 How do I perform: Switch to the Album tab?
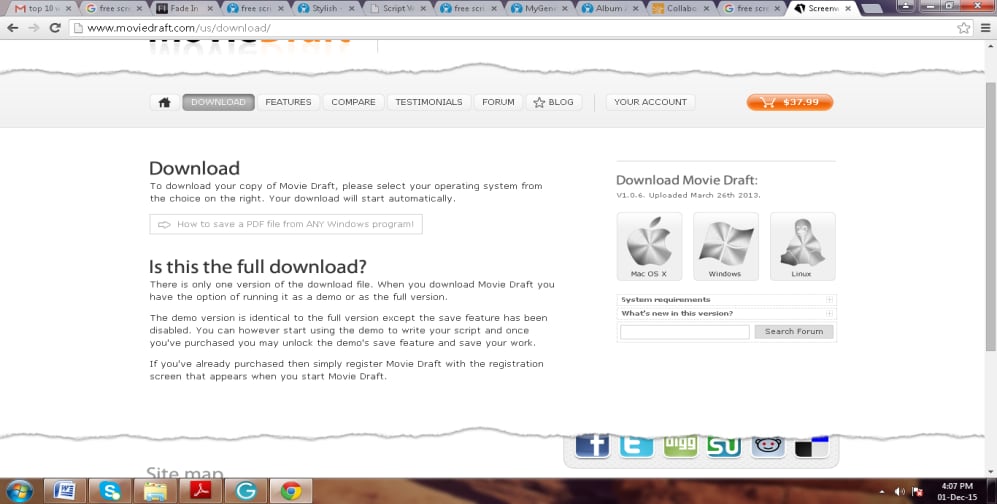608,8
